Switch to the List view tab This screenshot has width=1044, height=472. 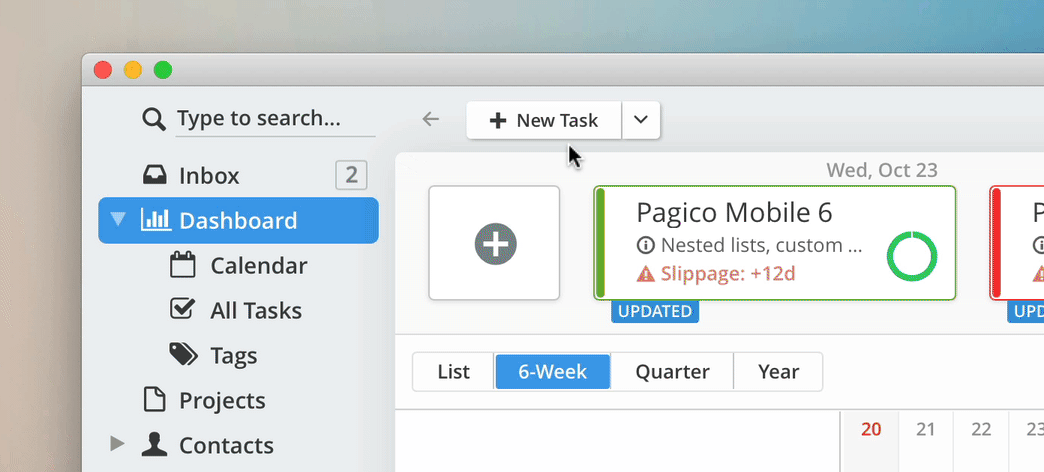(x=453, y=372)
